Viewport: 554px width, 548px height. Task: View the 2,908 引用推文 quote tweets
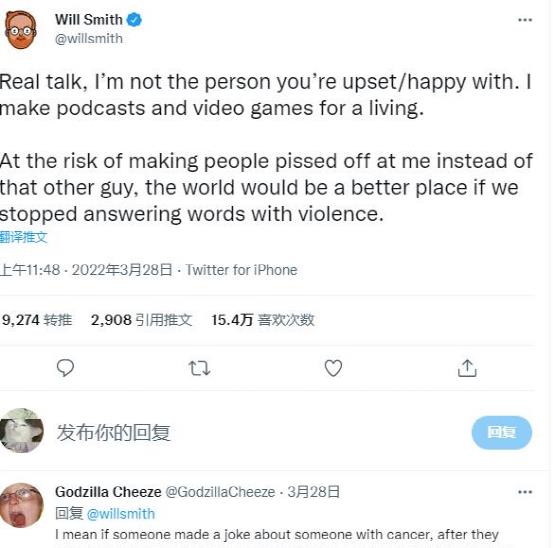tap(141, 320)
